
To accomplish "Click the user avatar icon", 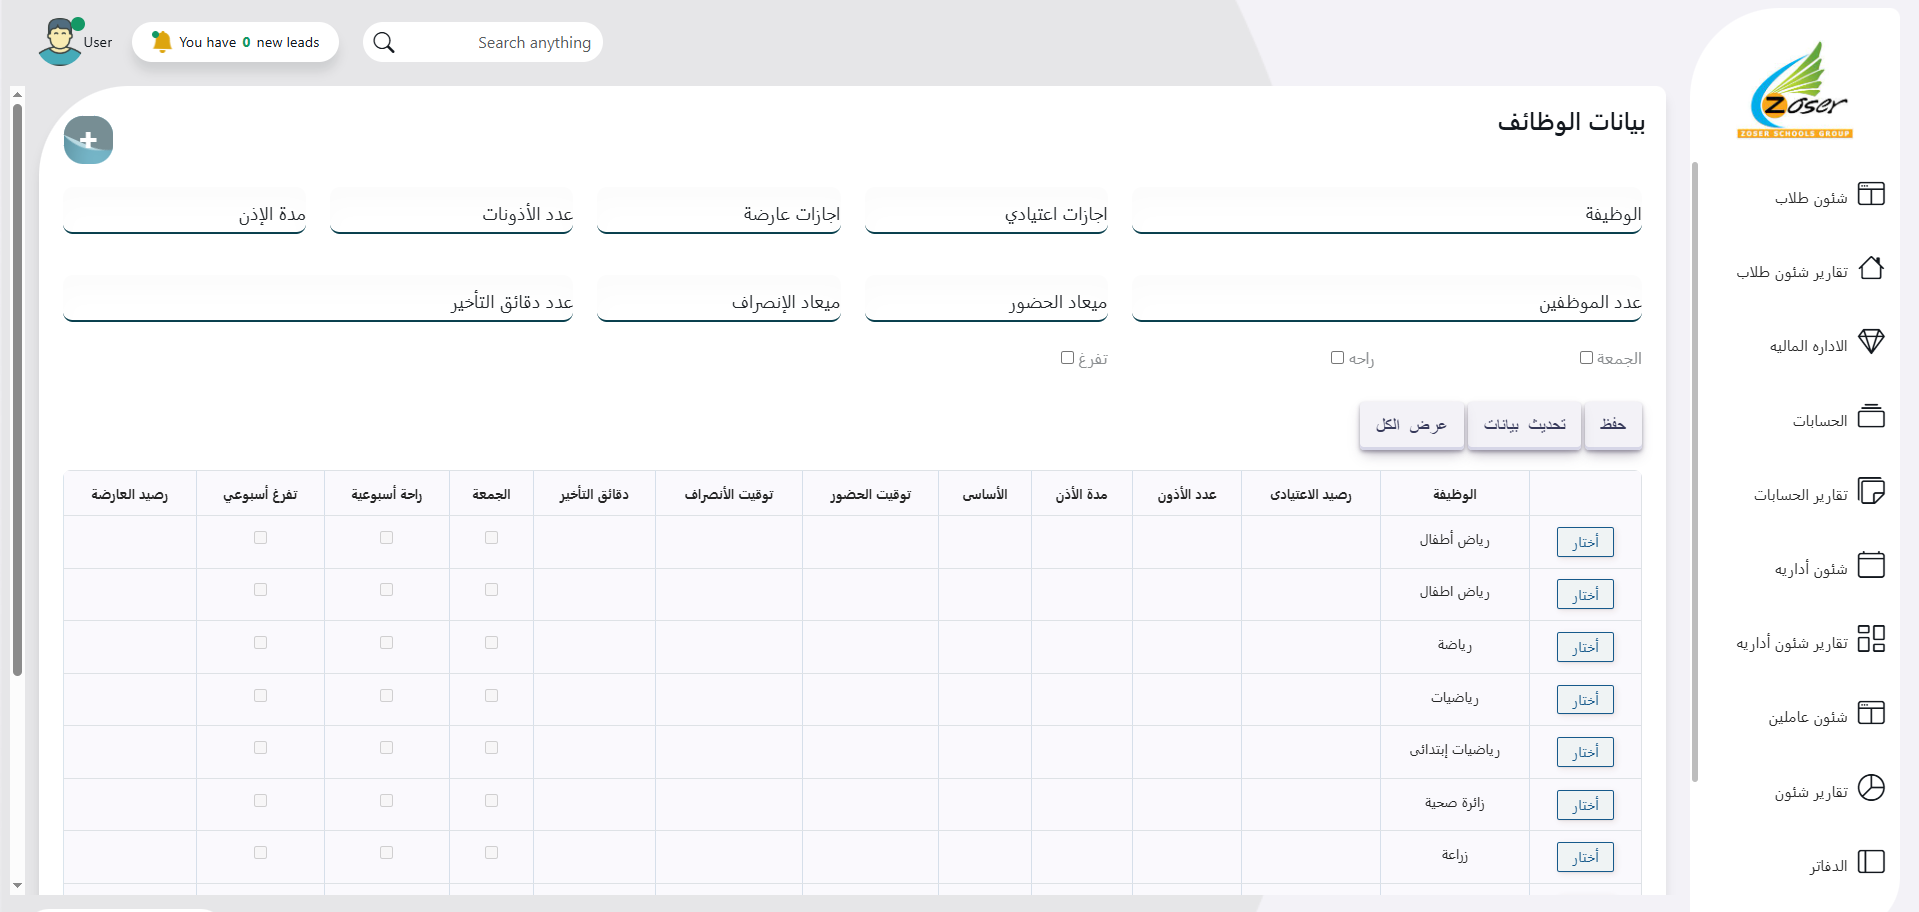I will [x=60, y=42].
